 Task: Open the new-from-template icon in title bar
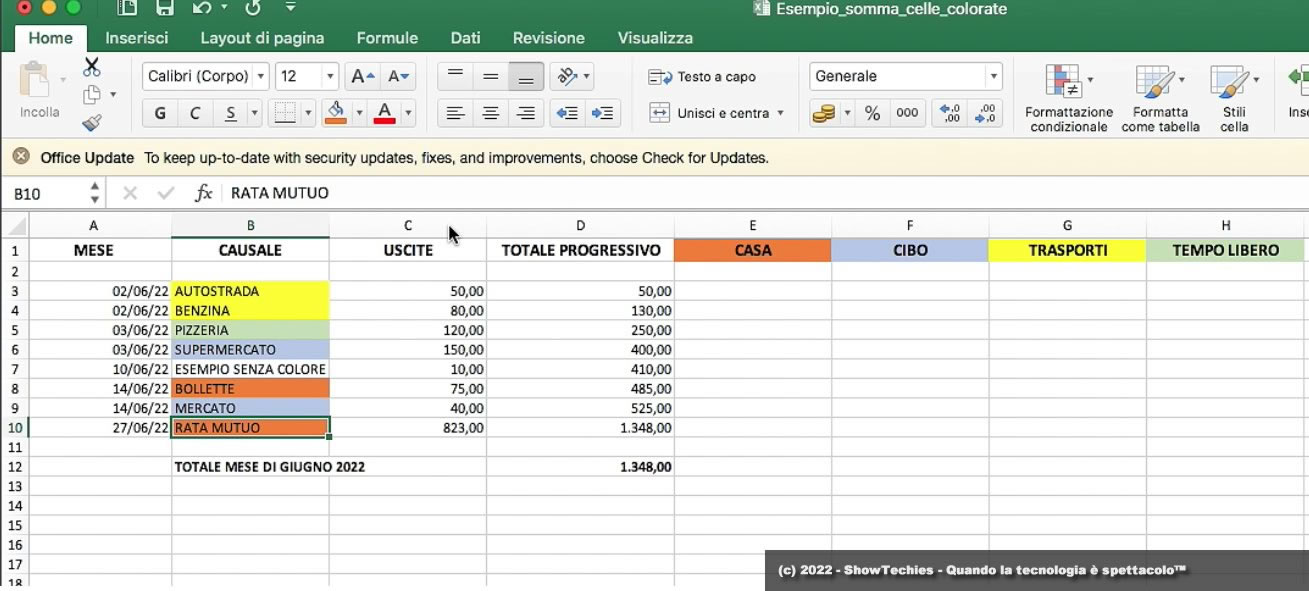click(127, 8)
